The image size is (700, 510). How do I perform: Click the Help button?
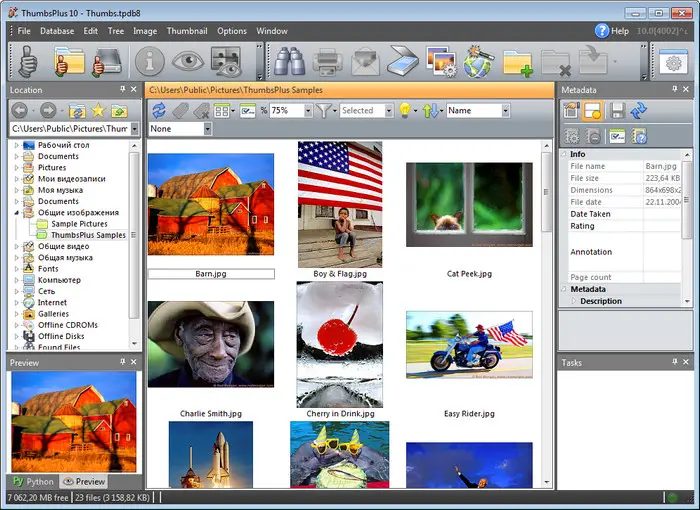[x=612, y=31]
